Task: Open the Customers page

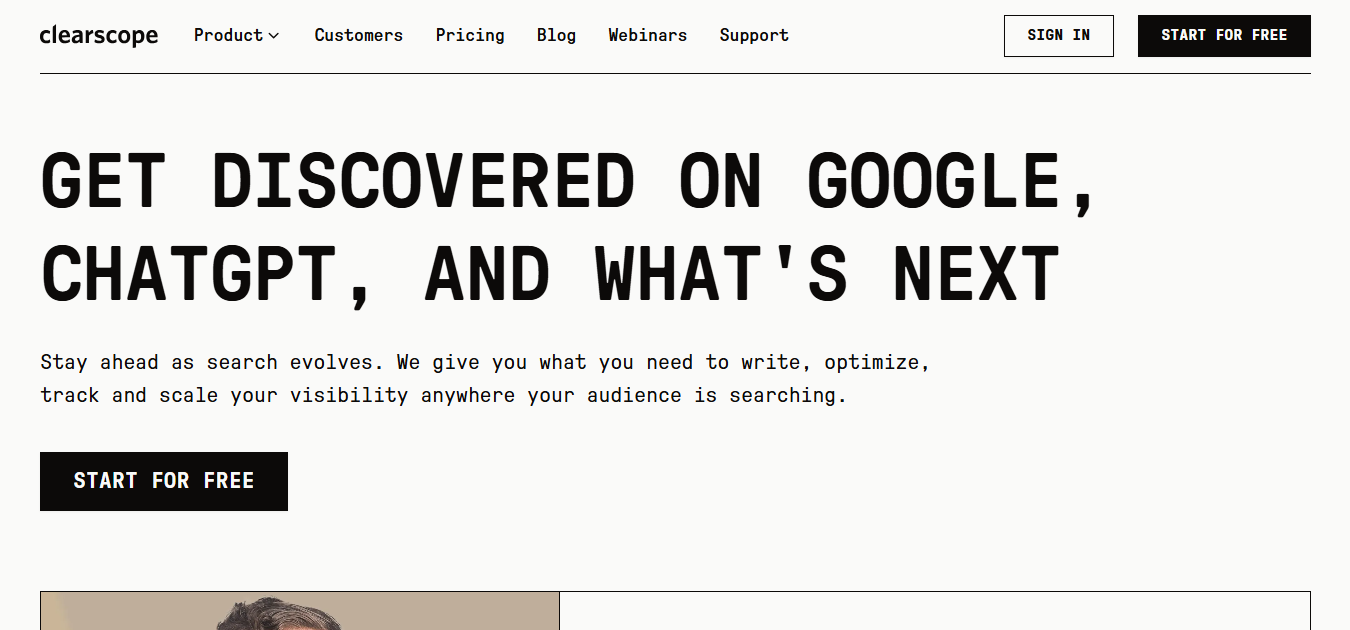Action: coord(359,35)
